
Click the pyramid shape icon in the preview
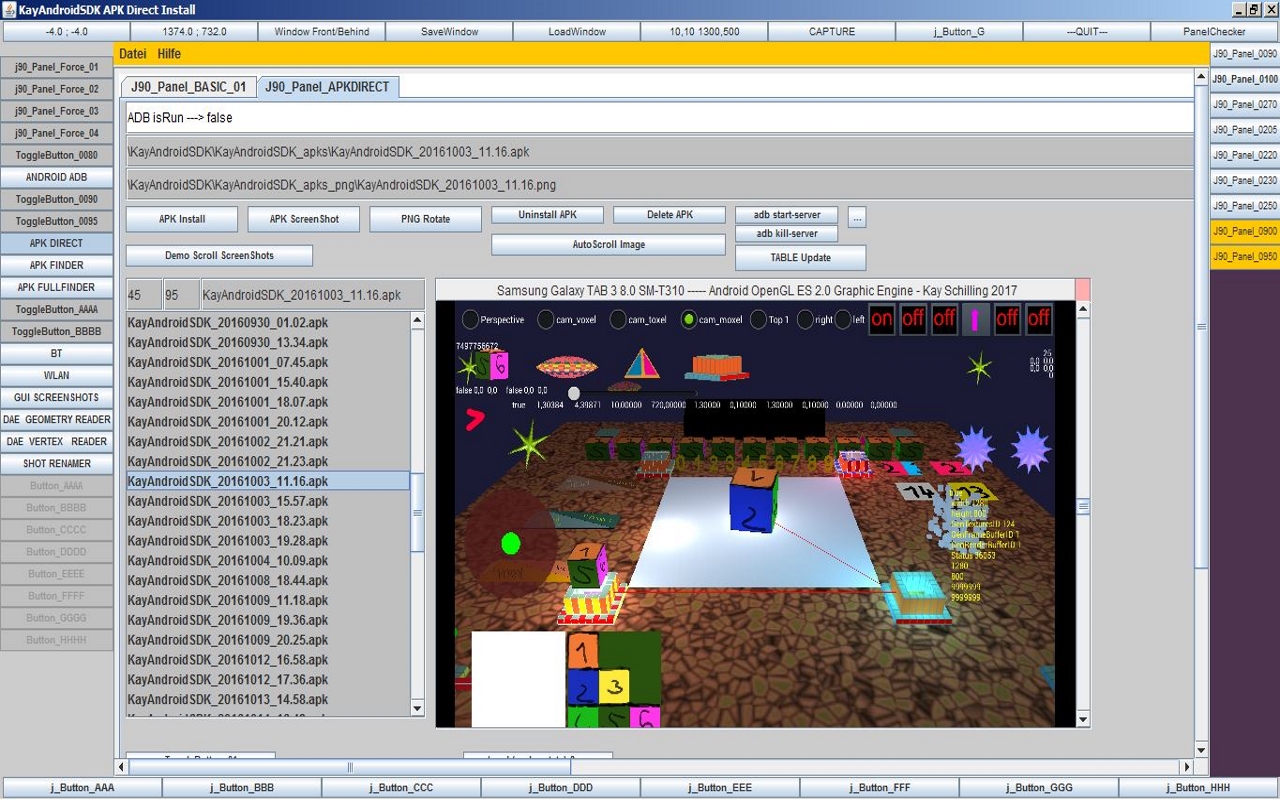tap(641, 364)
